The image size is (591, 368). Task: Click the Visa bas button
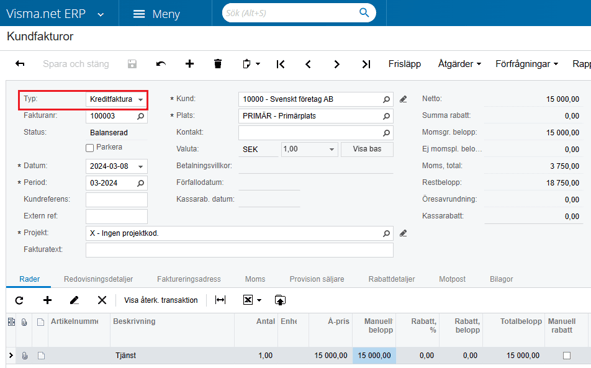367,149
